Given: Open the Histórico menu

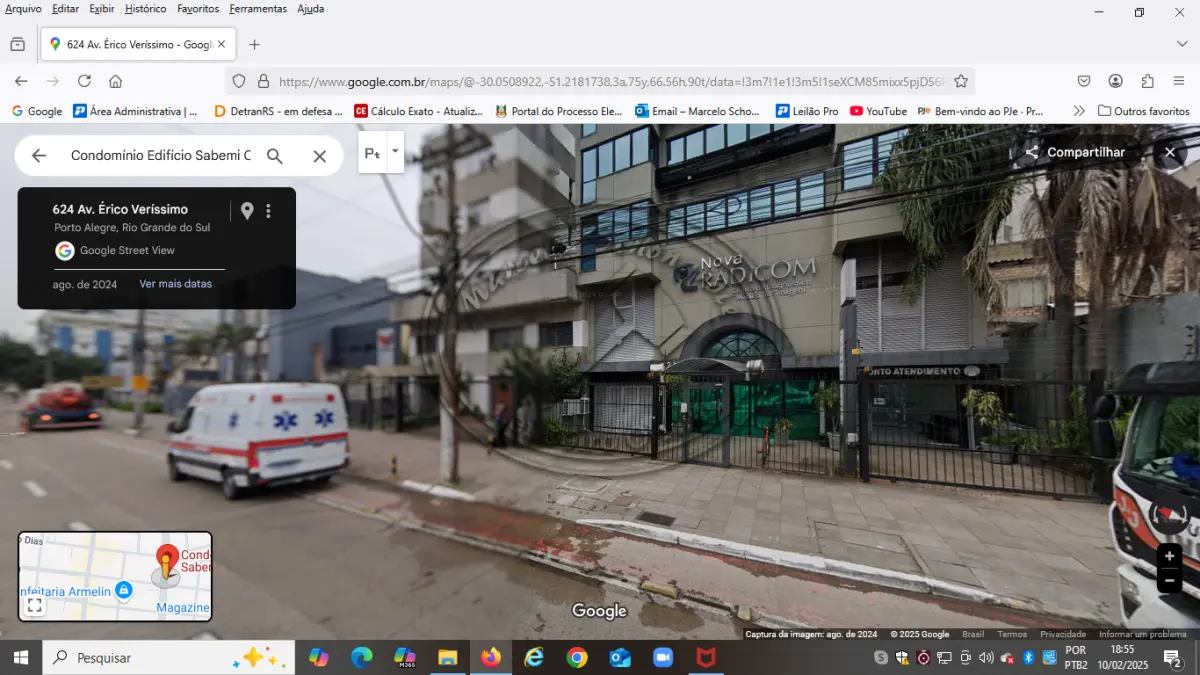Looking at the screenshot, I should click(x=146, y=9).
